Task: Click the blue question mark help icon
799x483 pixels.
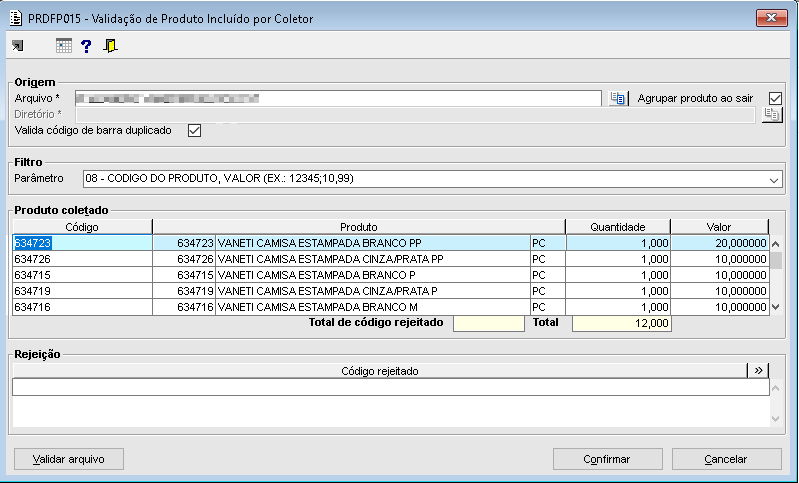Action: click(86, 46)
